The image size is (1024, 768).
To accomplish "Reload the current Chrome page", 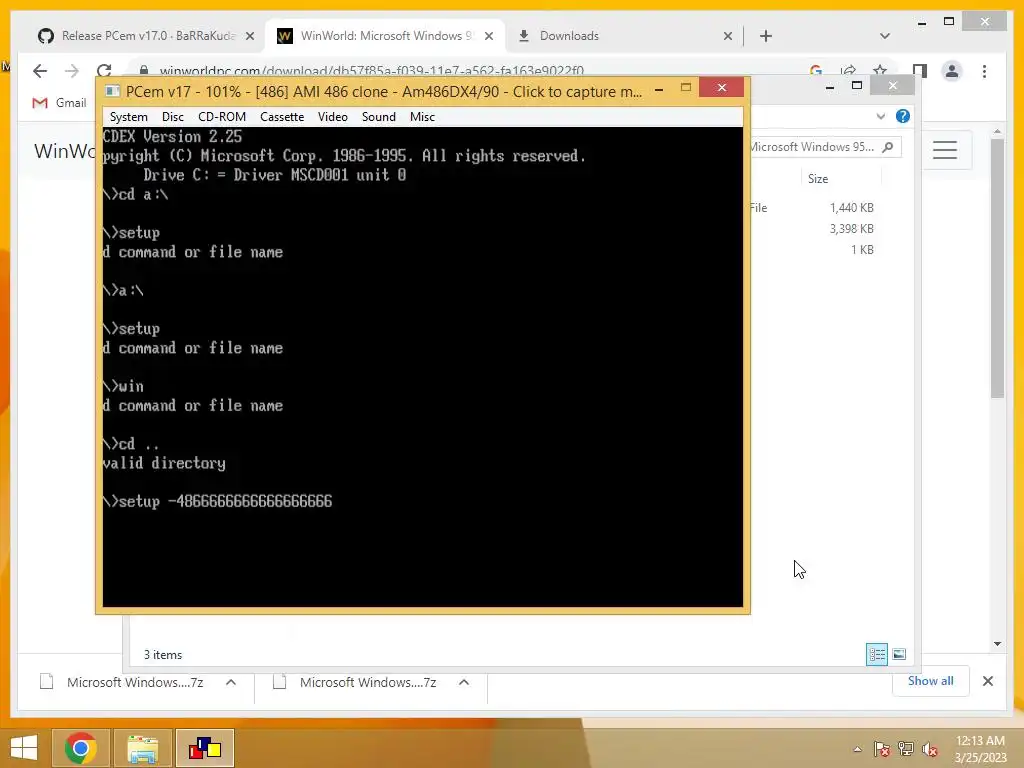I will 104,71.
